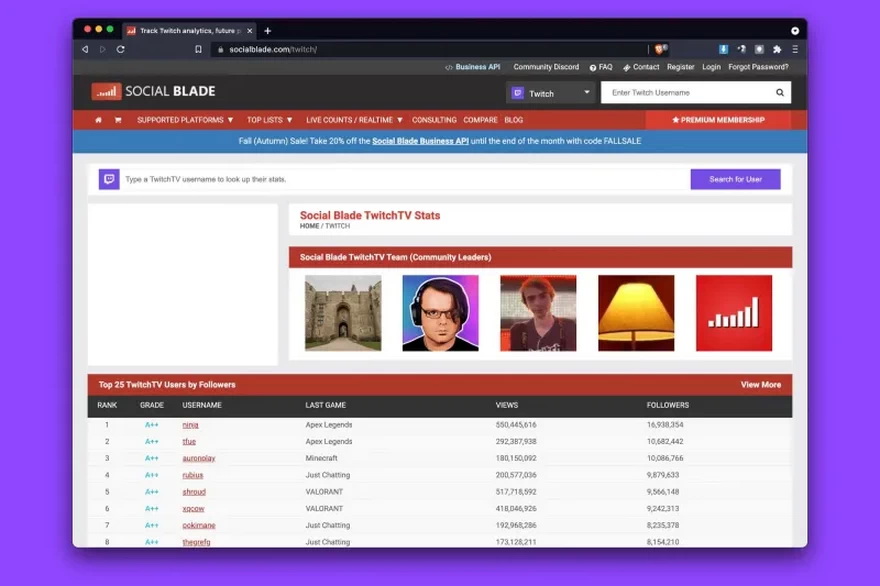
Task: Open the browser extensions puzzle icon
Action: point(777,49)
